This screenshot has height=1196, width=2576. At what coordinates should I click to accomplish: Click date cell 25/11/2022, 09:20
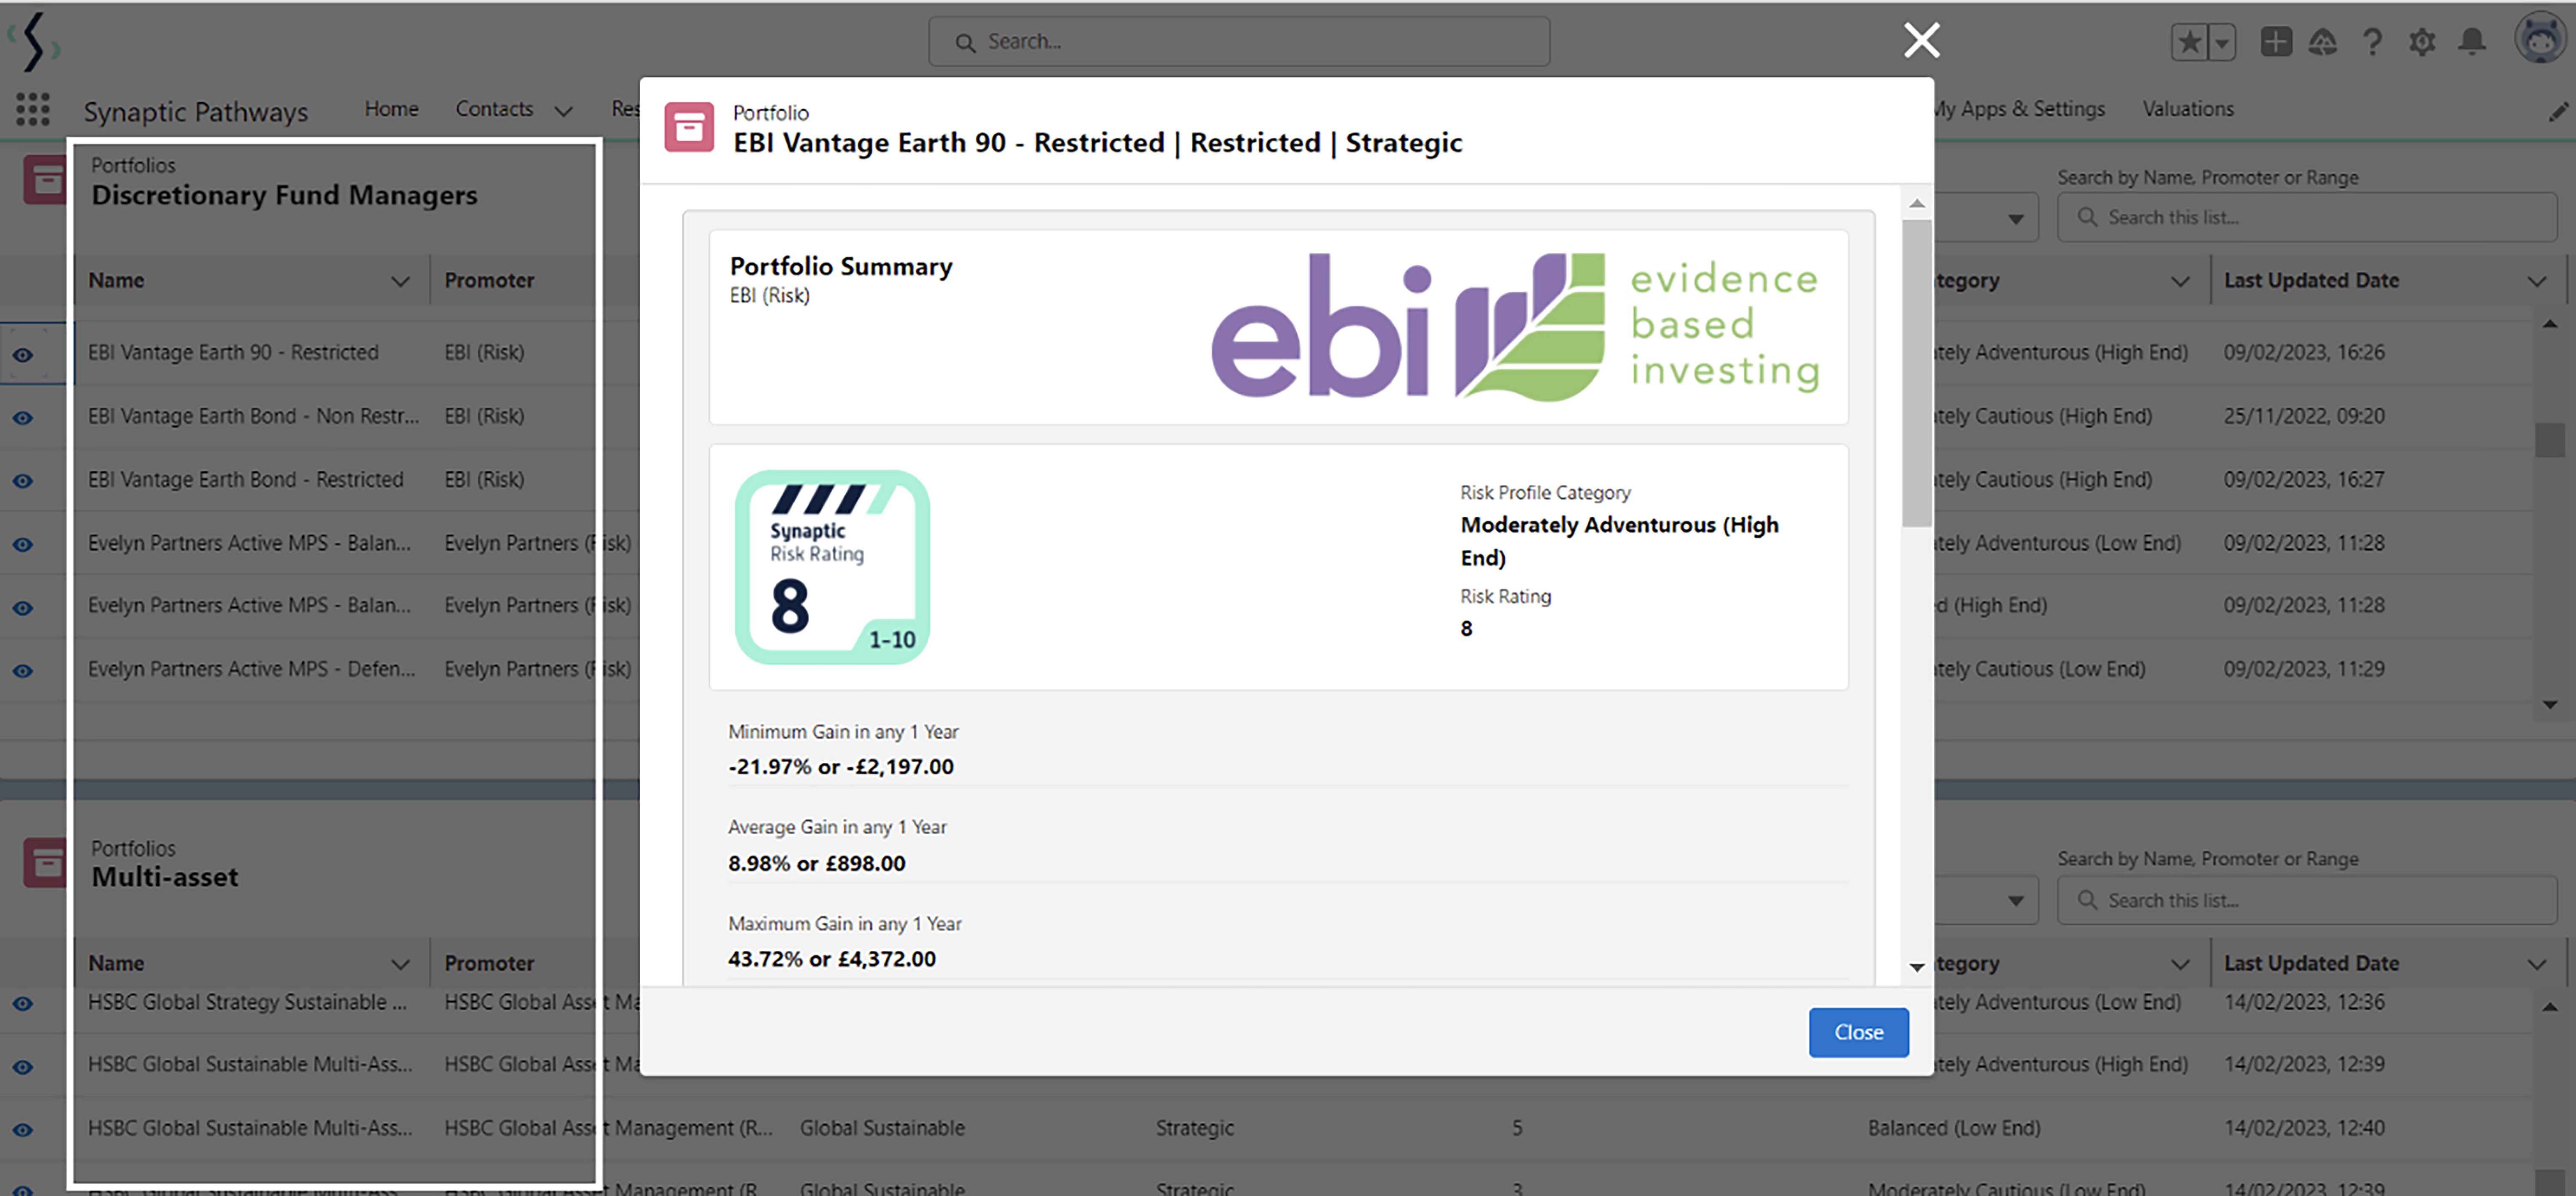click(x=2303, y=415)
